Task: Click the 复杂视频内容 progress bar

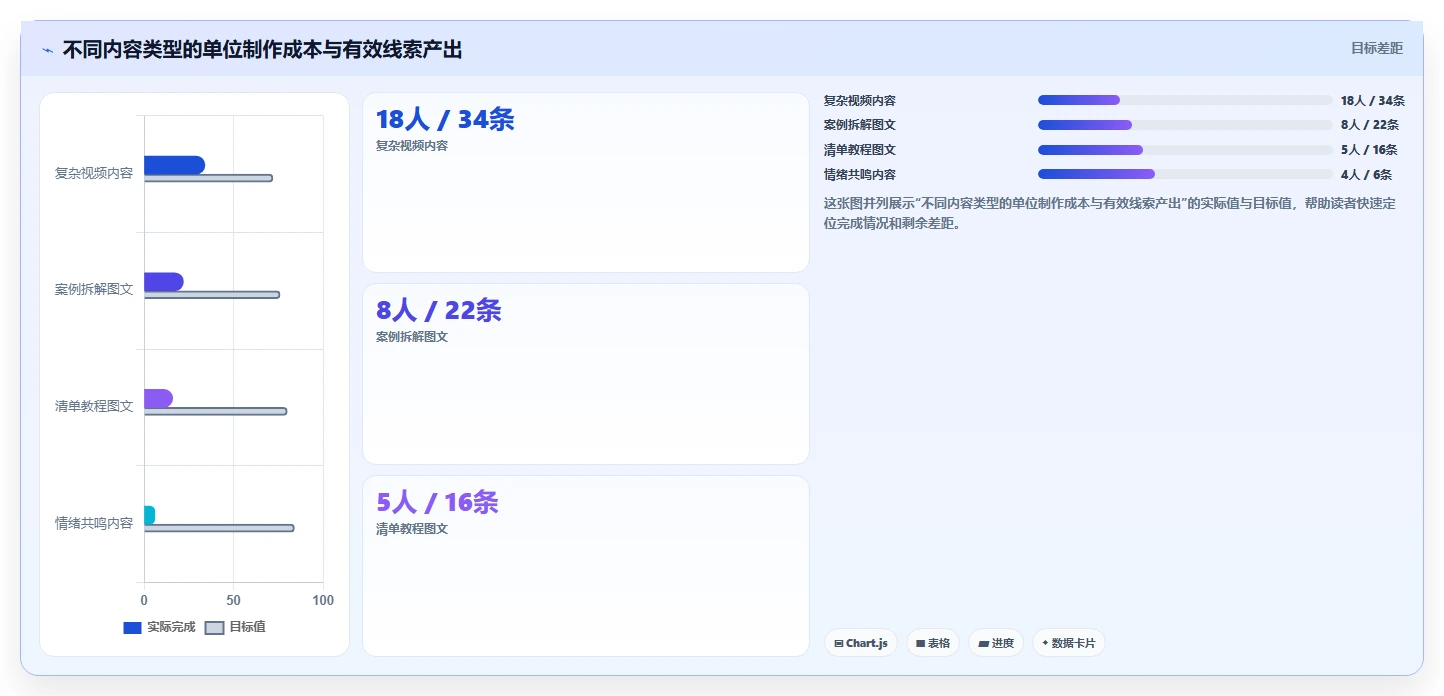Action: click(1185, 100)
